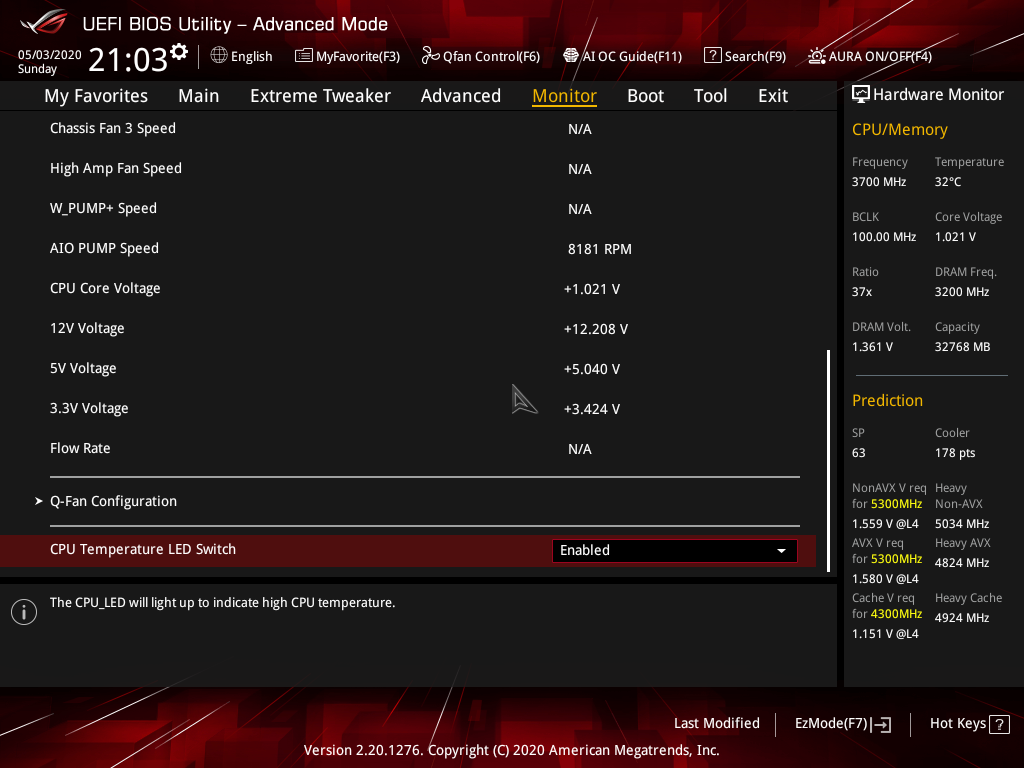1024x768 pixels.
Task: Click the +12.208 V value
Action: (x=596, y=329)
